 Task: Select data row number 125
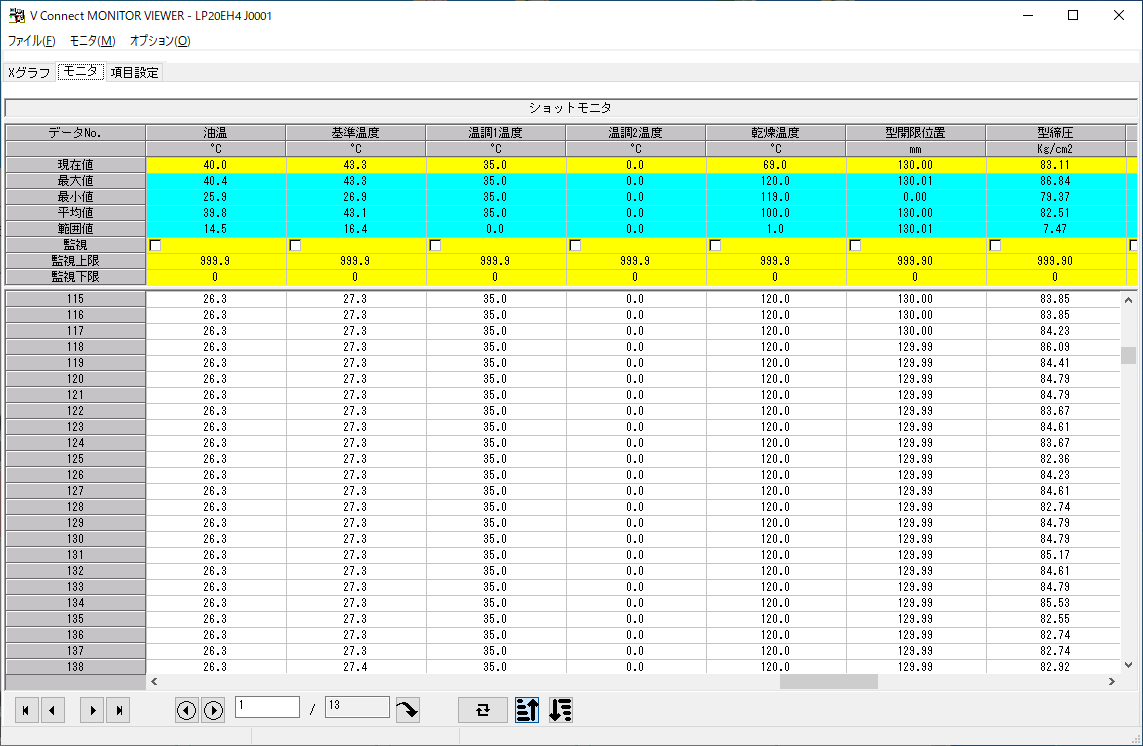[x=75, y=459]
